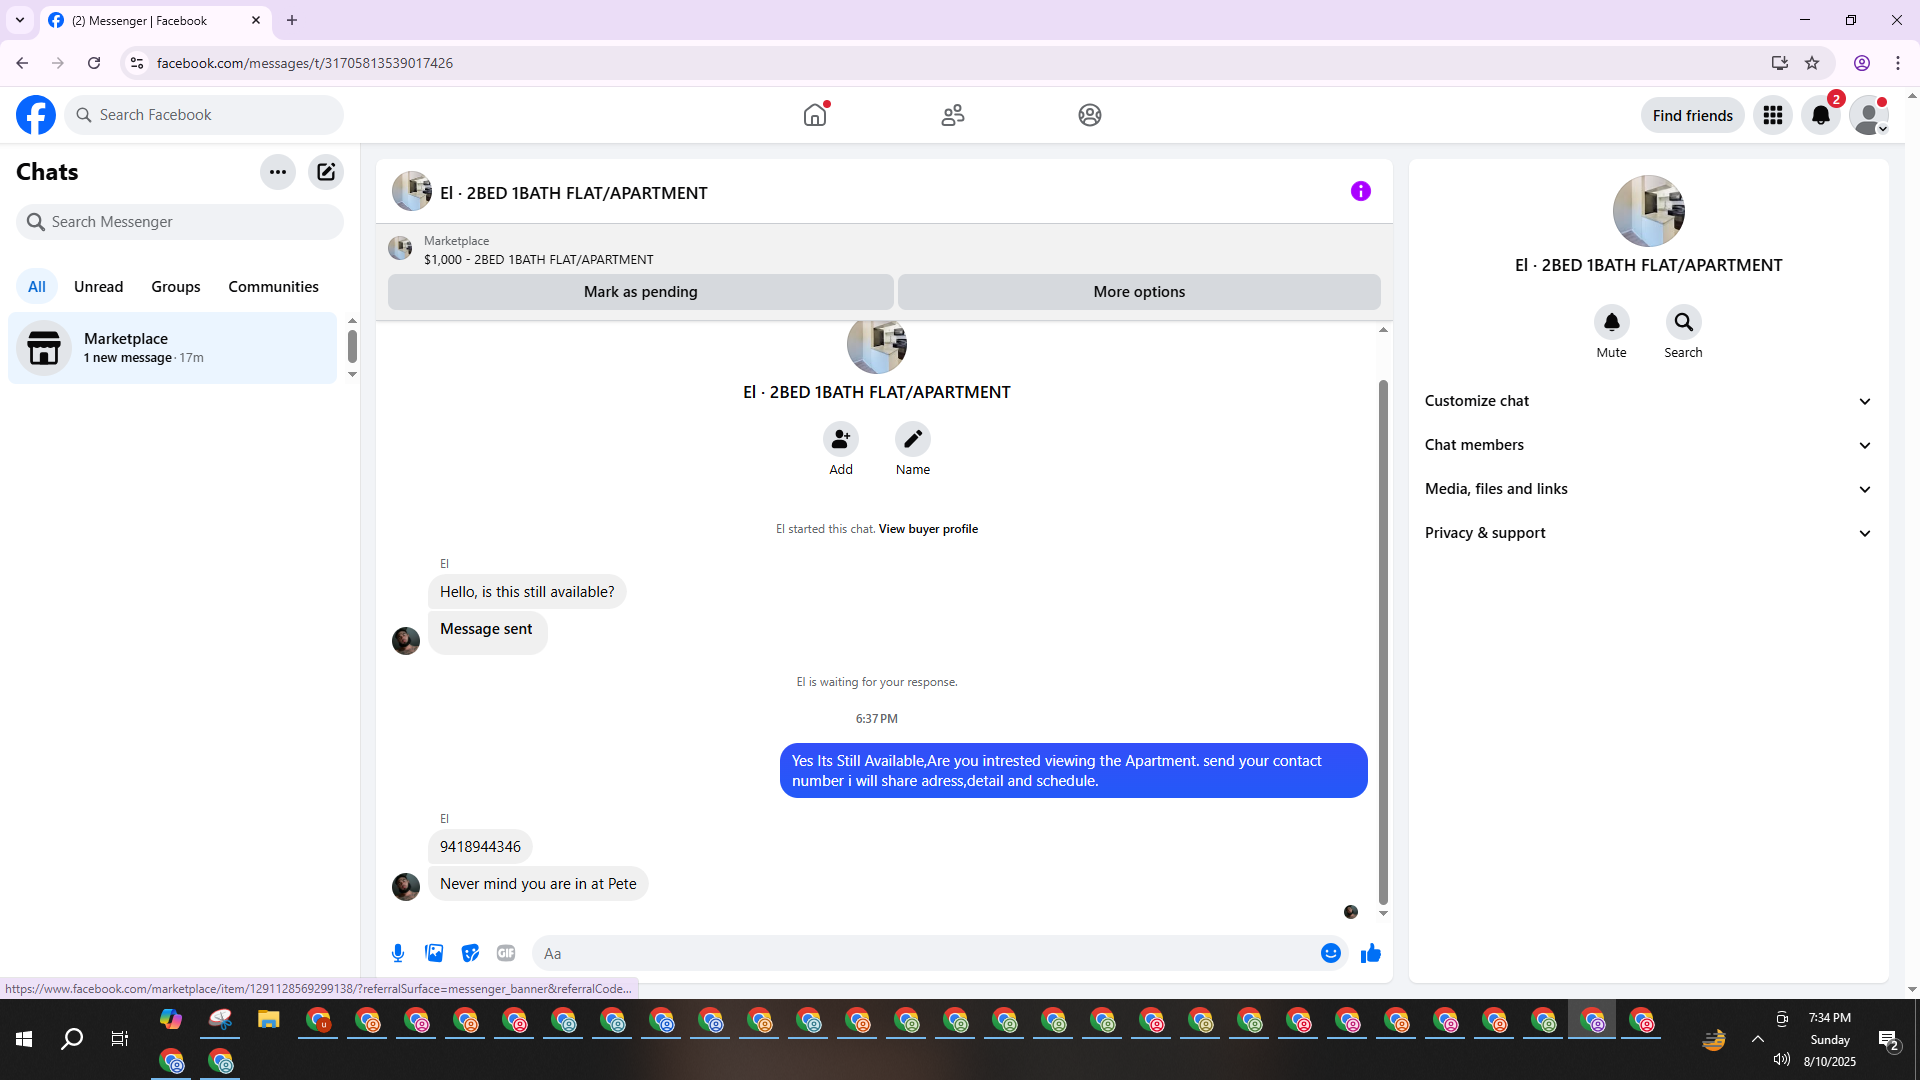Image resolution: width=1920 pixels, height=1080 pixels.
Task: Open Facebook notifications bell
Action: [1820, 115]
